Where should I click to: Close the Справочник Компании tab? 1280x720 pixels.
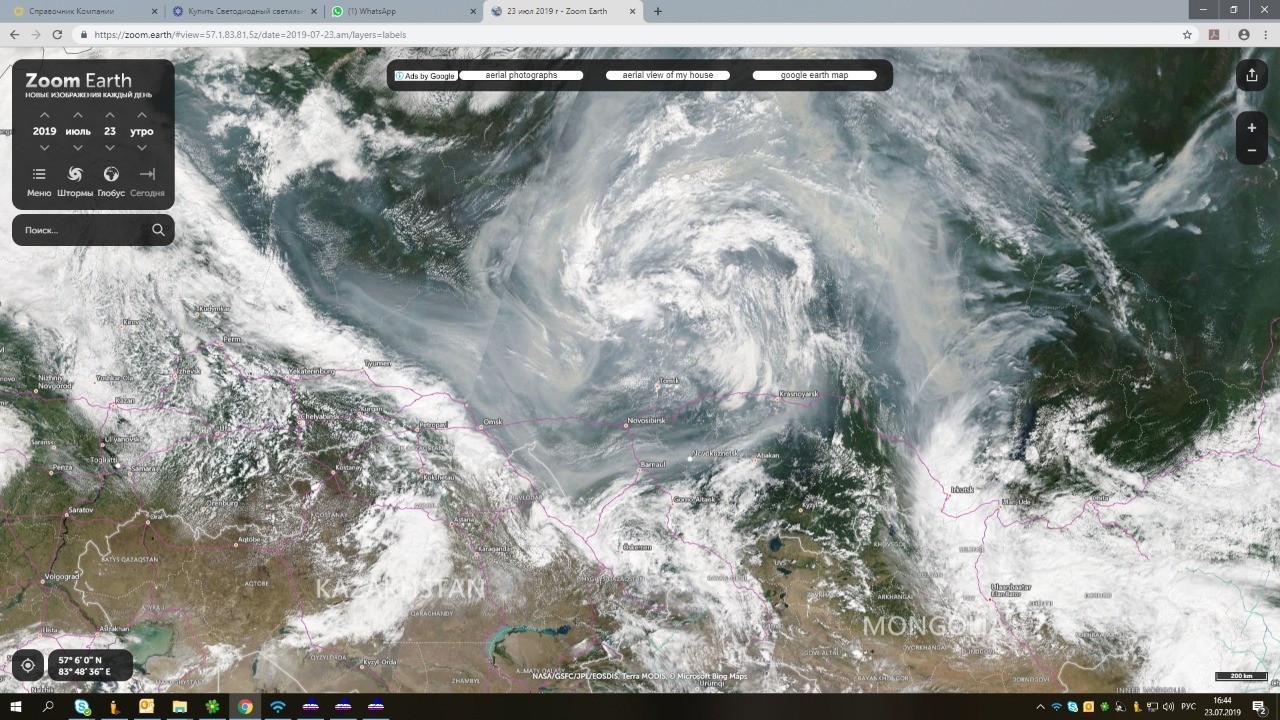tap(154, 11)
